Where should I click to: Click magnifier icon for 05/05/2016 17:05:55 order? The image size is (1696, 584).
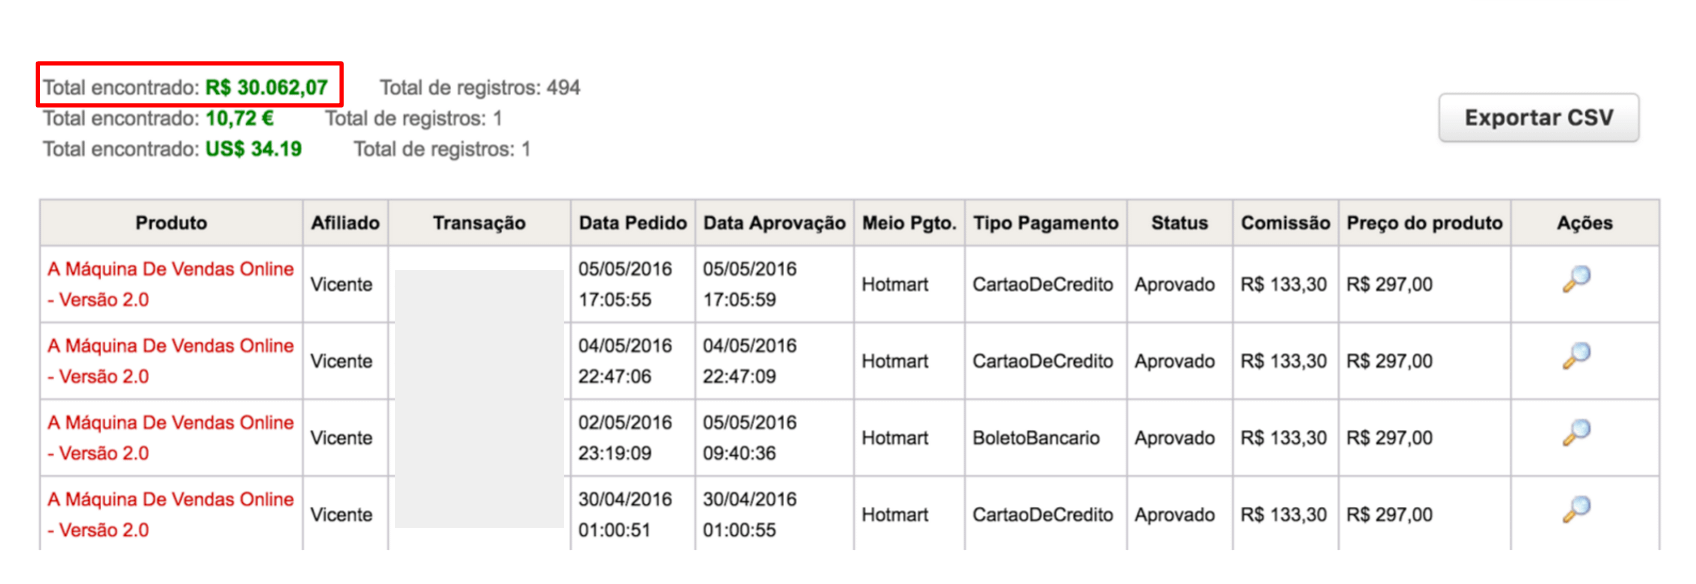tap(1577, 279)
